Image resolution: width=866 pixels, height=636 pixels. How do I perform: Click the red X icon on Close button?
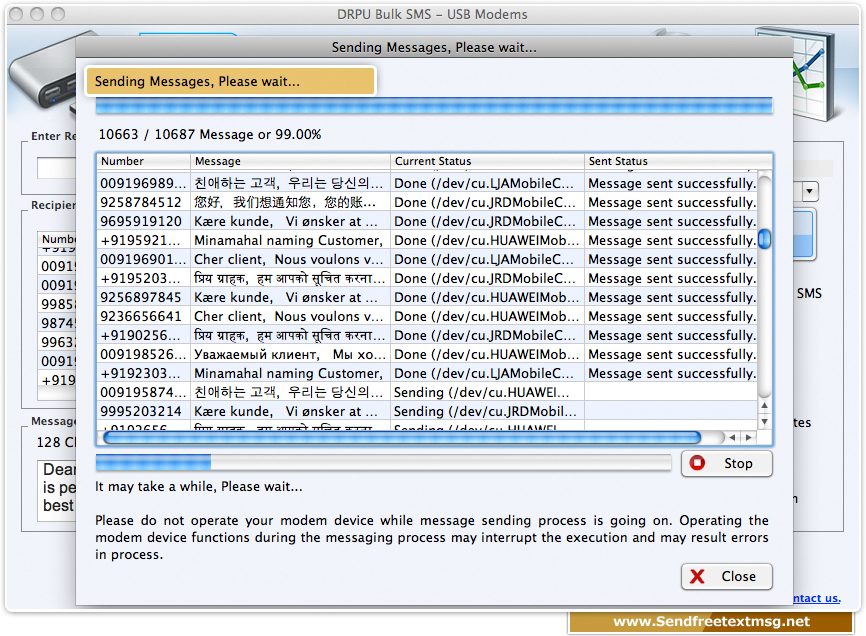698,576
